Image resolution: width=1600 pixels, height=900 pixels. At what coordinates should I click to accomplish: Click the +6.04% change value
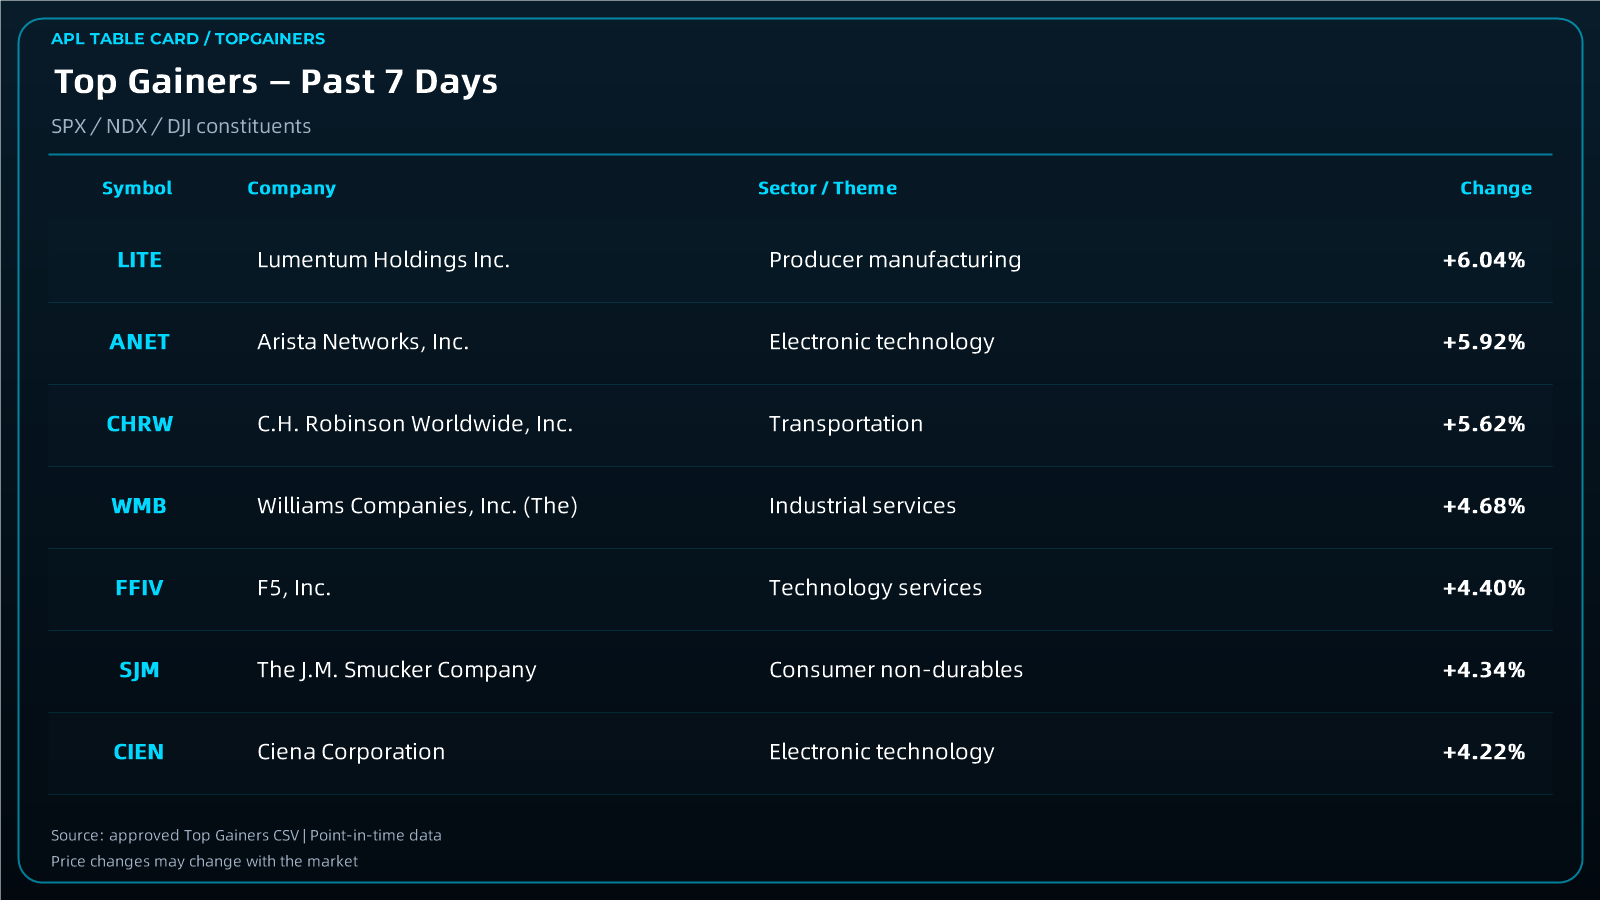click(1484, 260)
